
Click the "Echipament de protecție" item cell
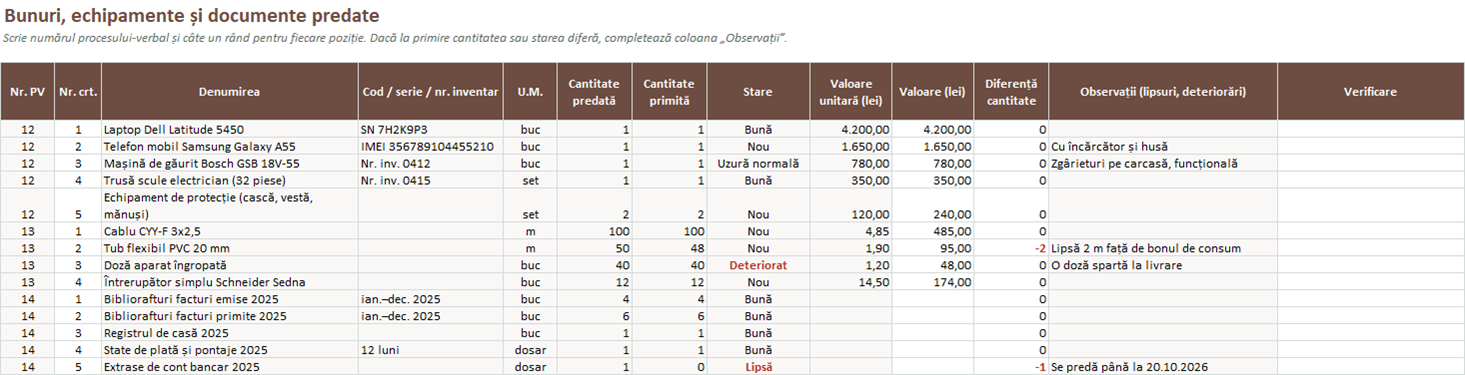pos(229,206)
